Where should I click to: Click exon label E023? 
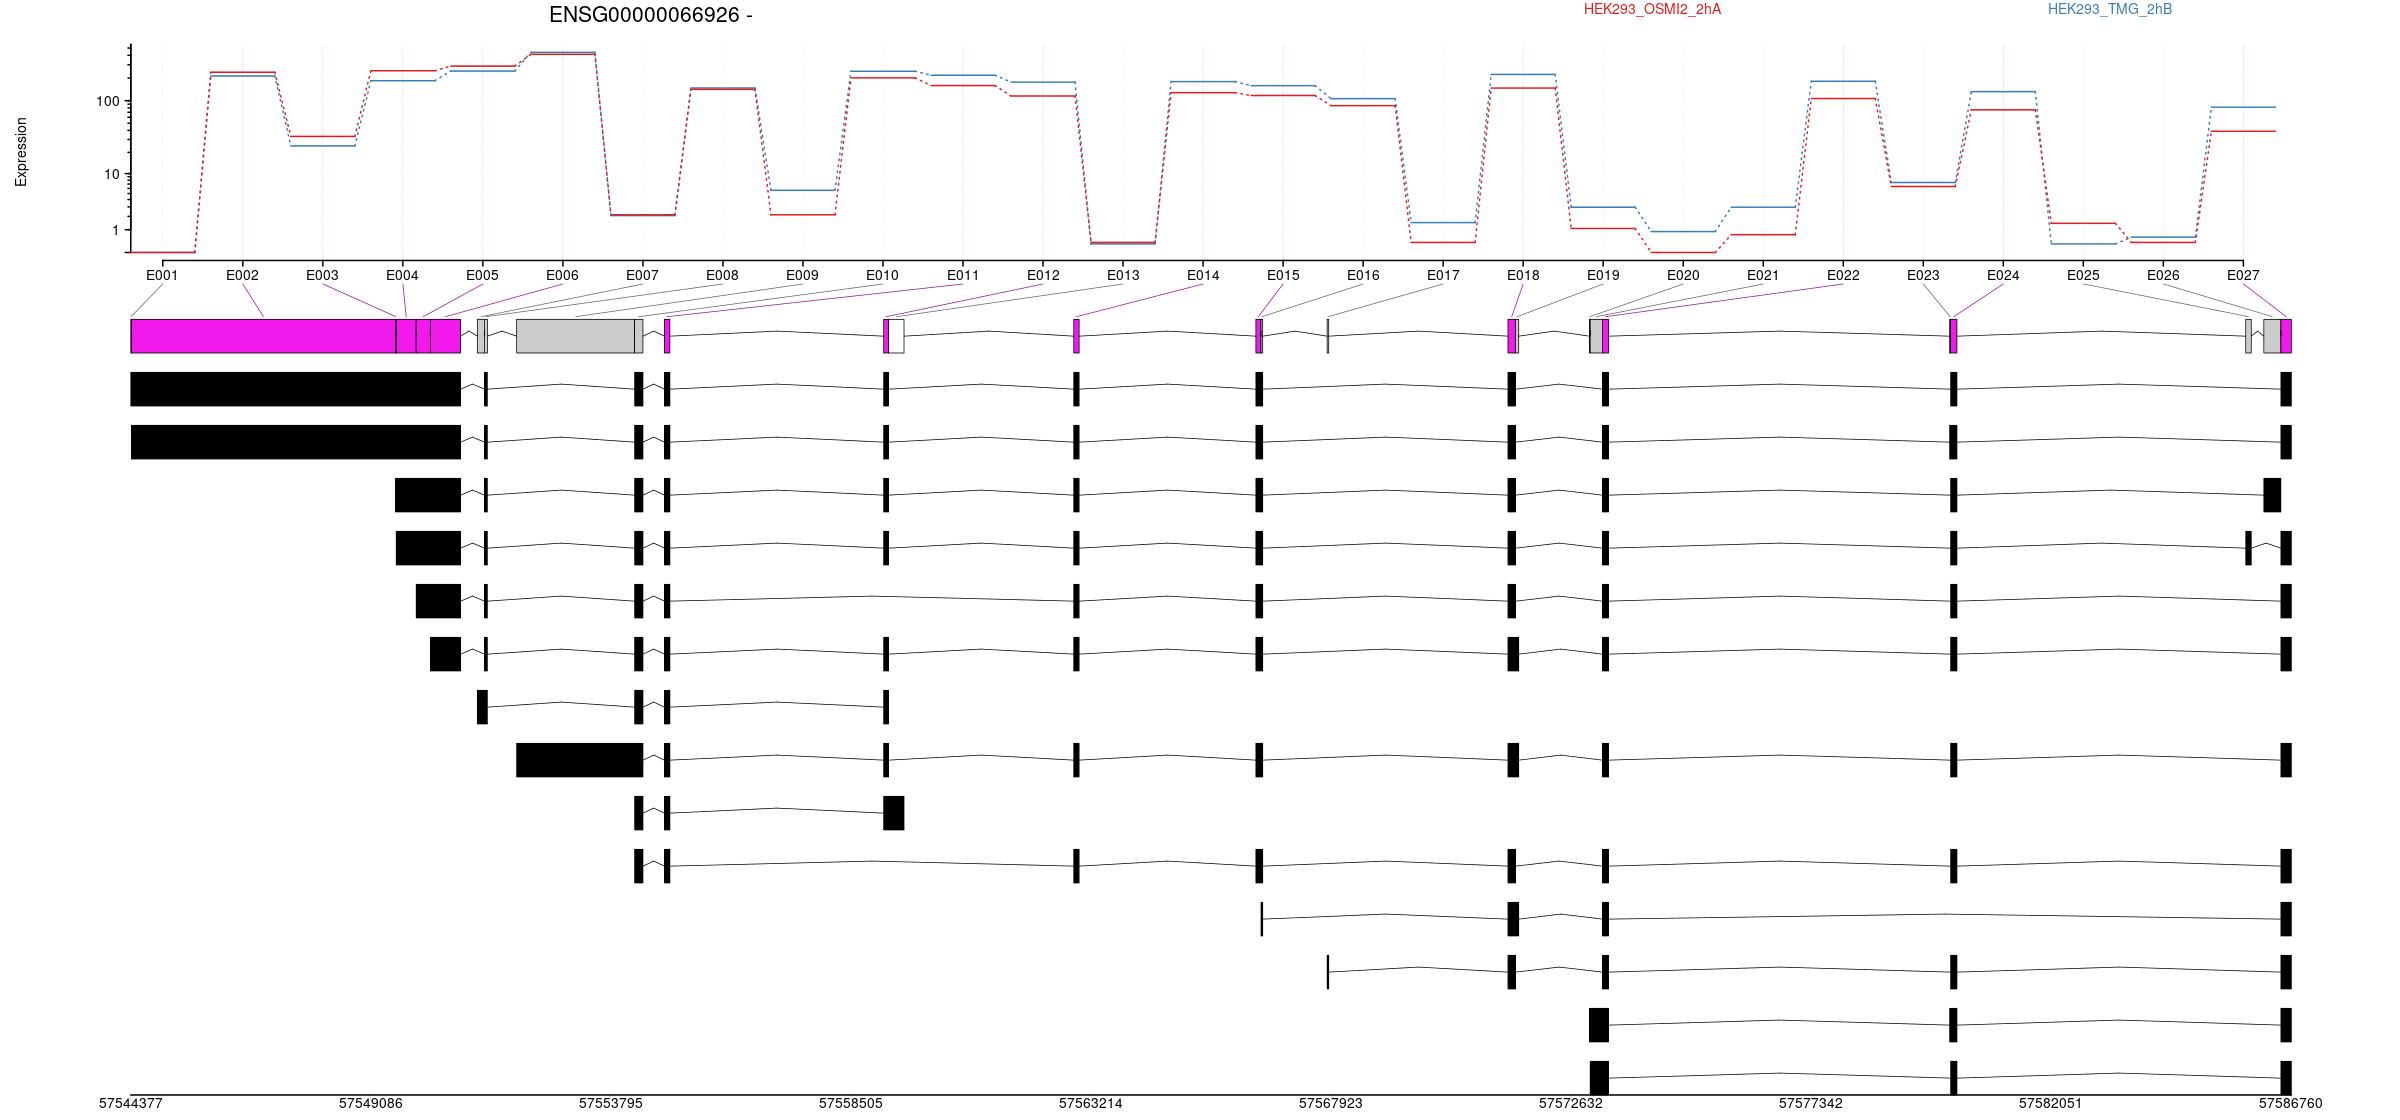(x=1923, y=275)
